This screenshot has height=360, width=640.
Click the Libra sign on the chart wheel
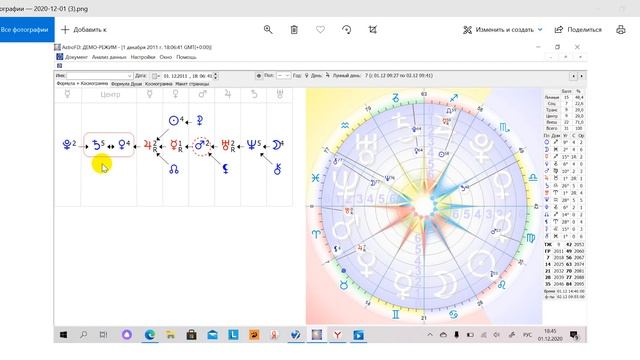point(533,178)
